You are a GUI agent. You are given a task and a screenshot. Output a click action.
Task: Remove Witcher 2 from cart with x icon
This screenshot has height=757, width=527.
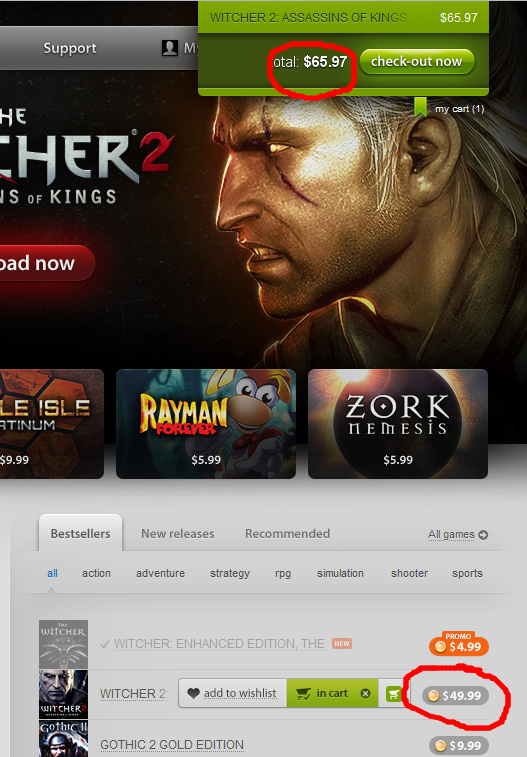coord(365,693)
